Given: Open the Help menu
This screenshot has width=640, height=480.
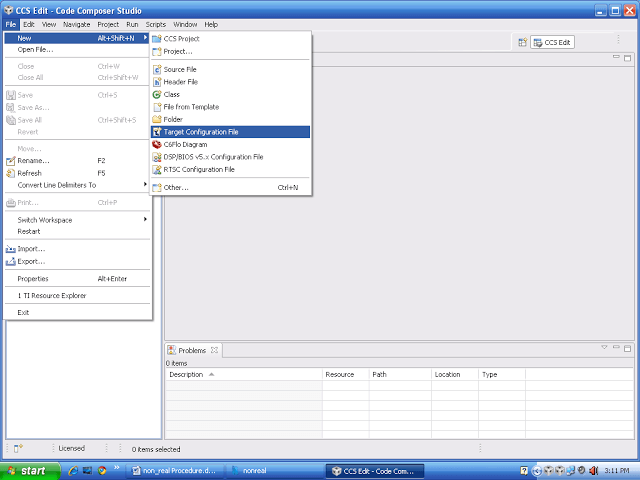Looking at the screenshot, I should [x=211, y=24].
